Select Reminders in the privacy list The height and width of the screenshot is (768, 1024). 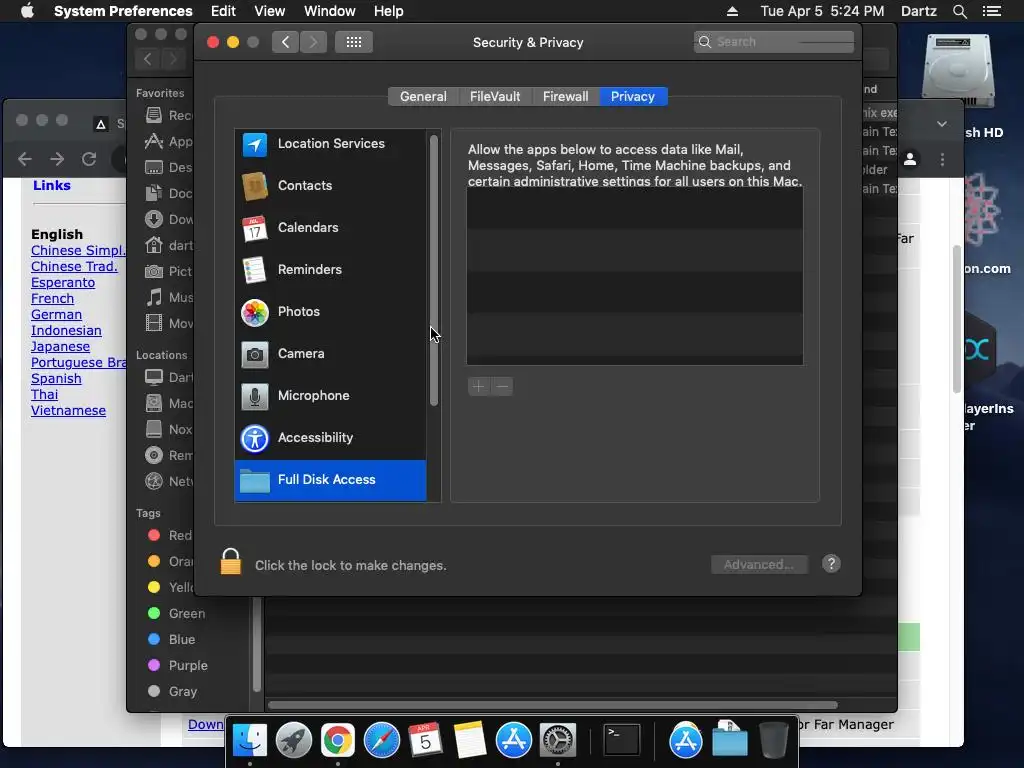[x=330, y=269]
